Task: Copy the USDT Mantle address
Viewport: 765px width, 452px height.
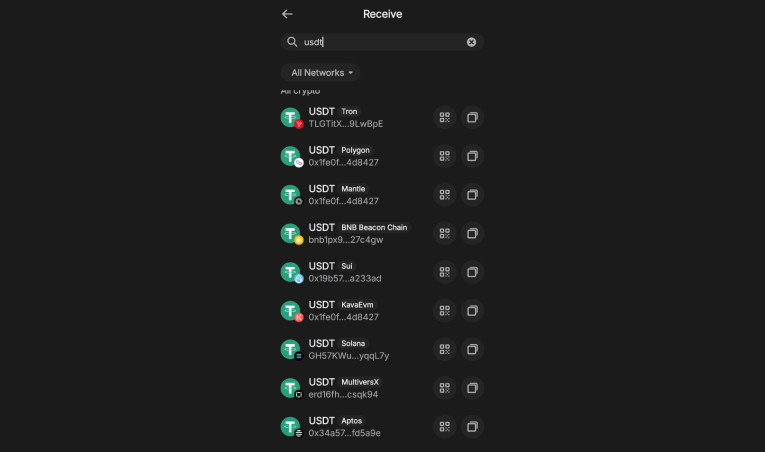Action: click(x=472, y=195)
